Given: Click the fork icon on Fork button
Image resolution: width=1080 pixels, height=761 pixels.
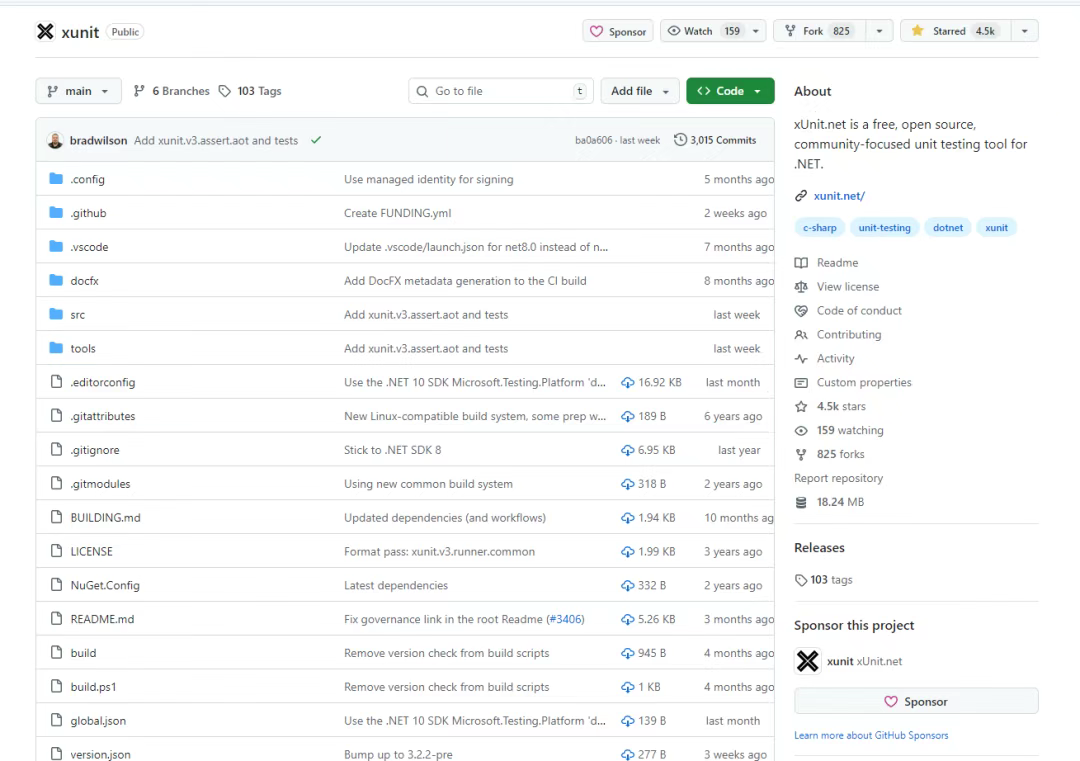Looking at the screenshot, I should 790,31.
